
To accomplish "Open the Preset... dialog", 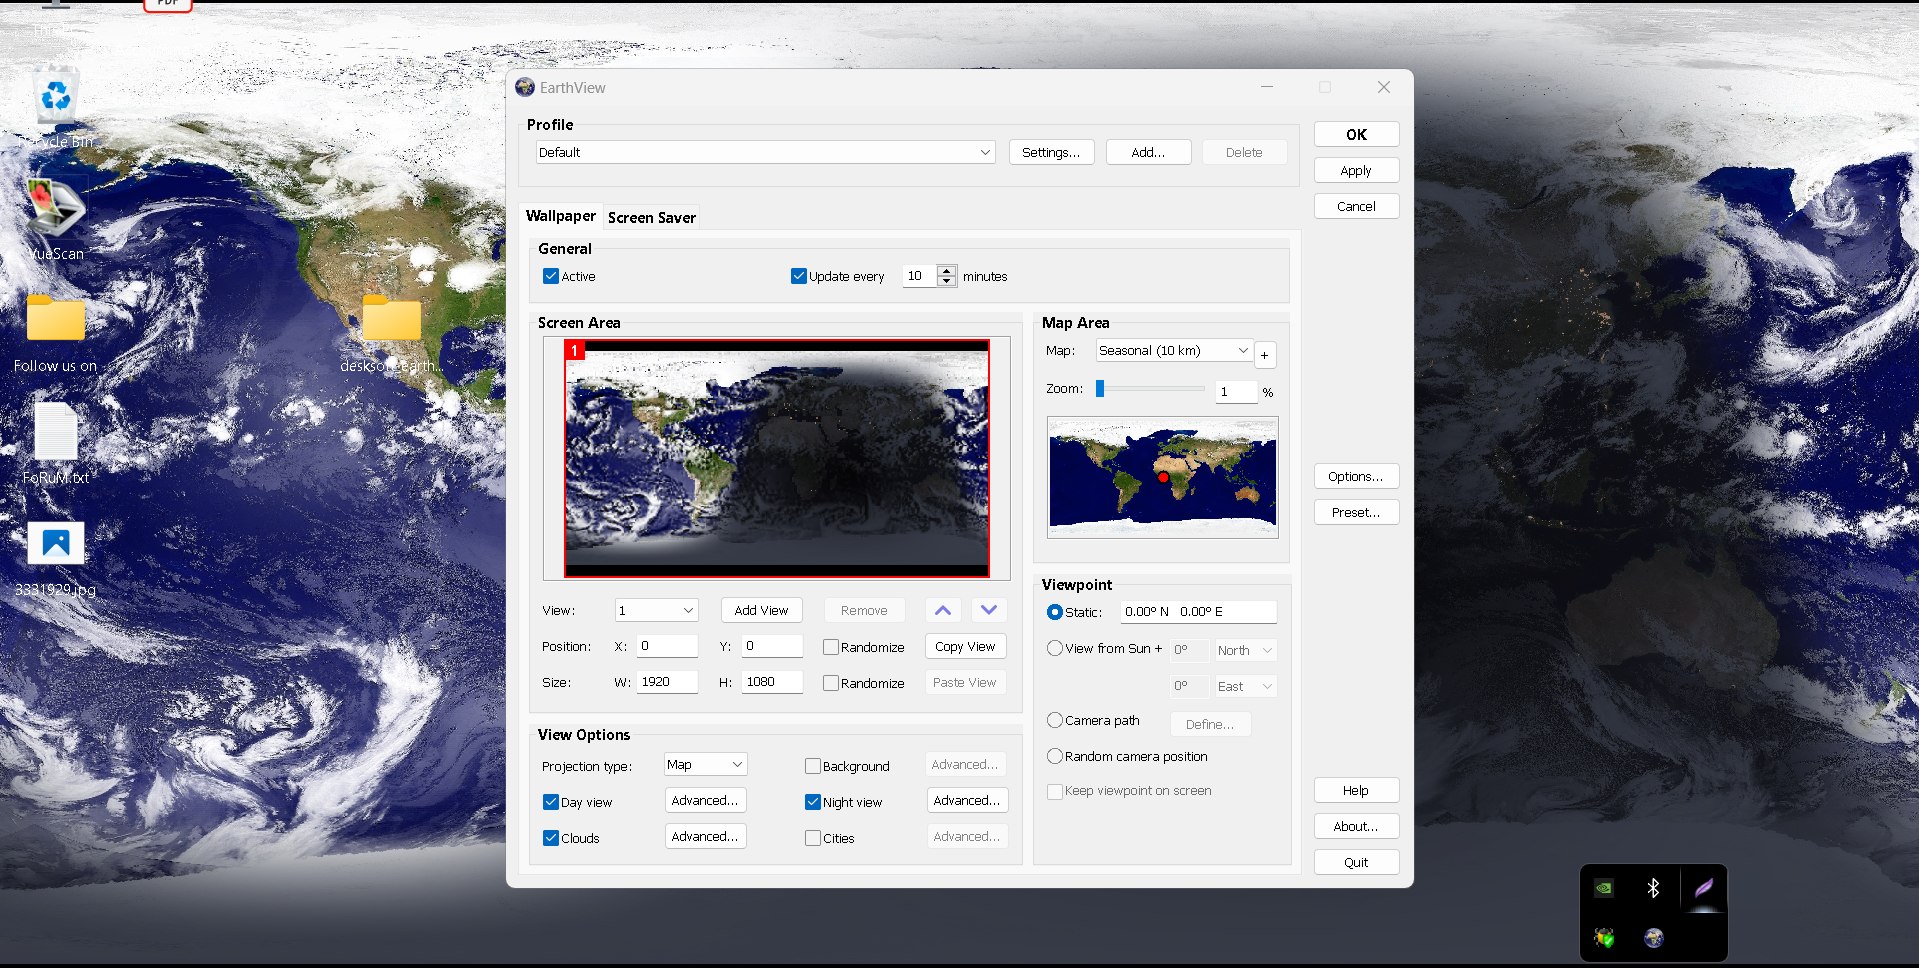I will coord(1356,512).
